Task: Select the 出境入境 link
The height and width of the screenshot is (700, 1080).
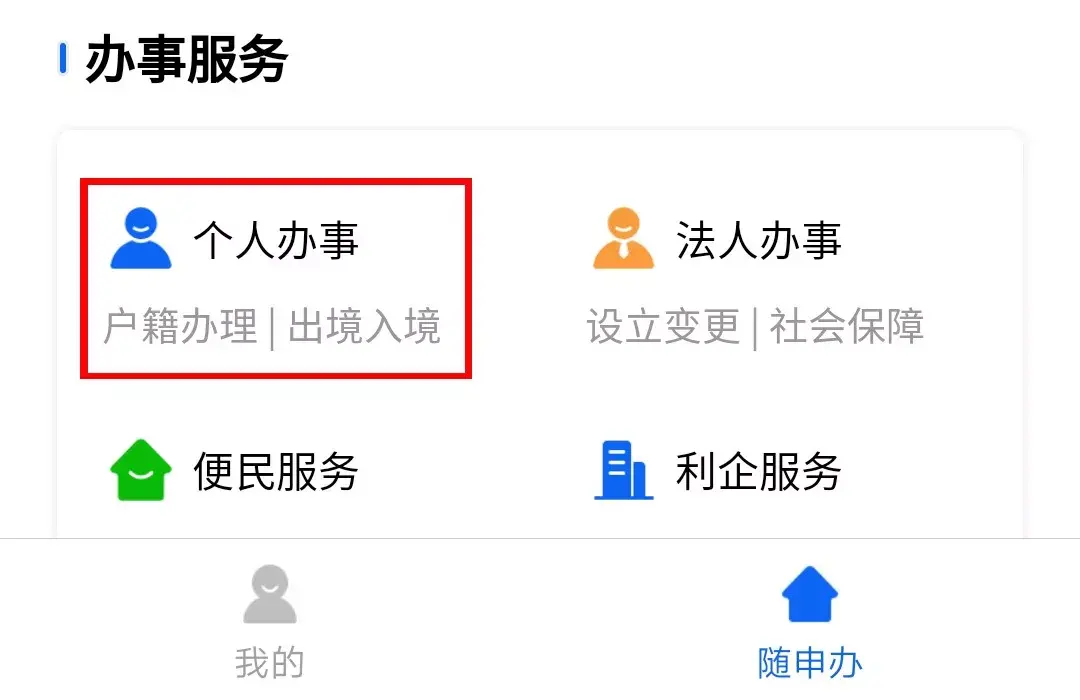Action: click(364, 326)
